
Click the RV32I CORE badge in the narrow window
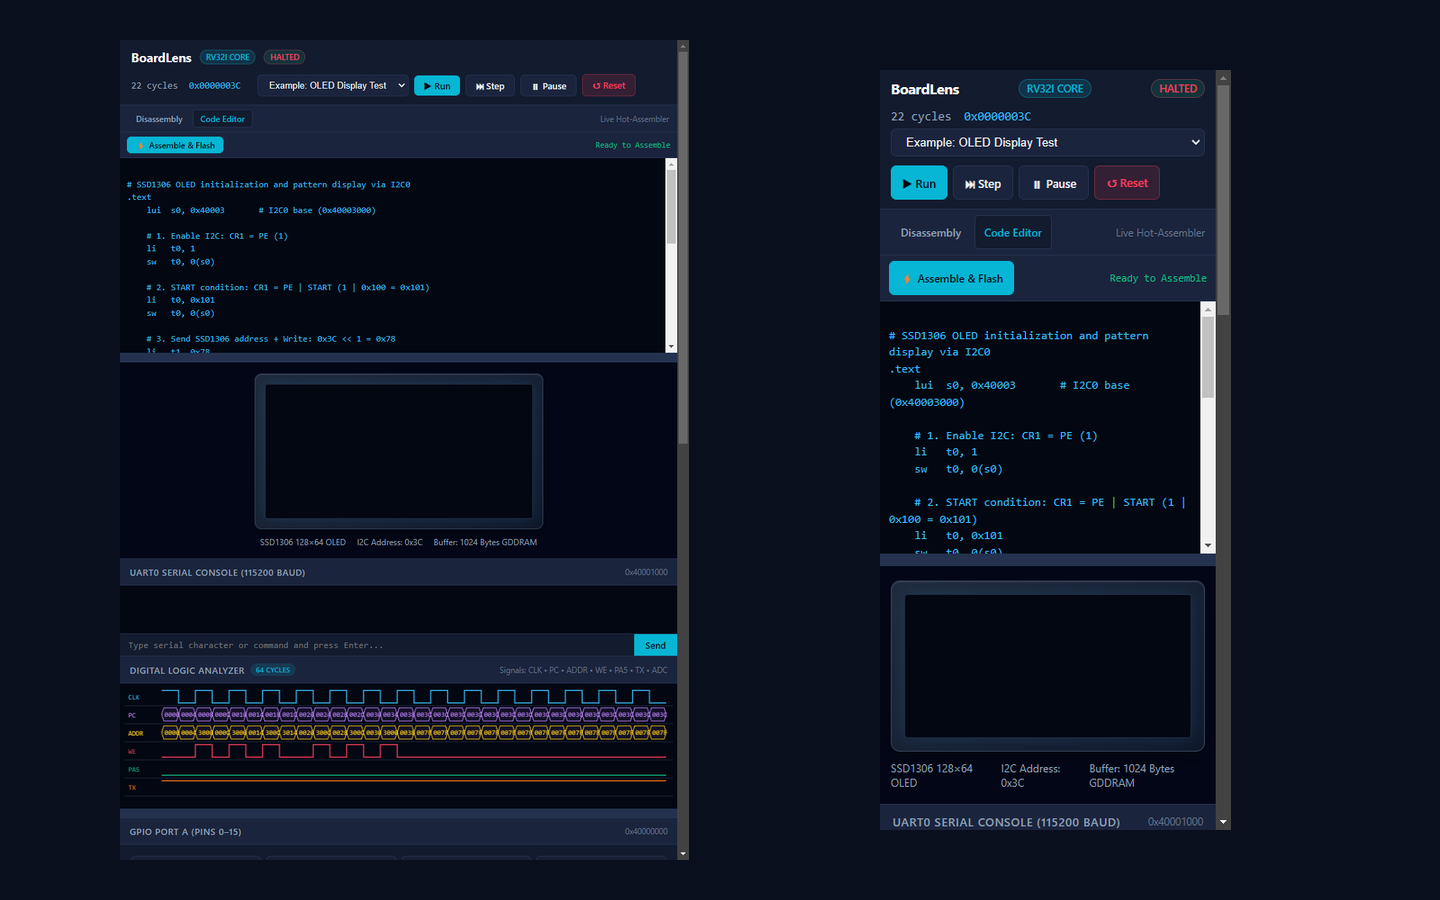[1055, 89]
